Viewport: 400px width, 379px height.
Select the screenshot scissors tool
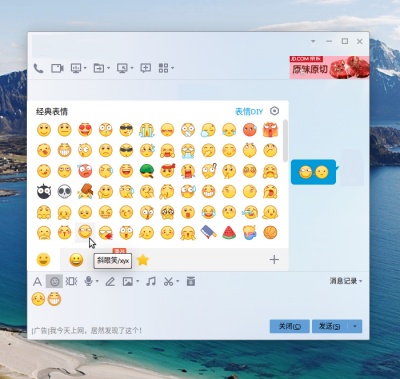point(168,282)
